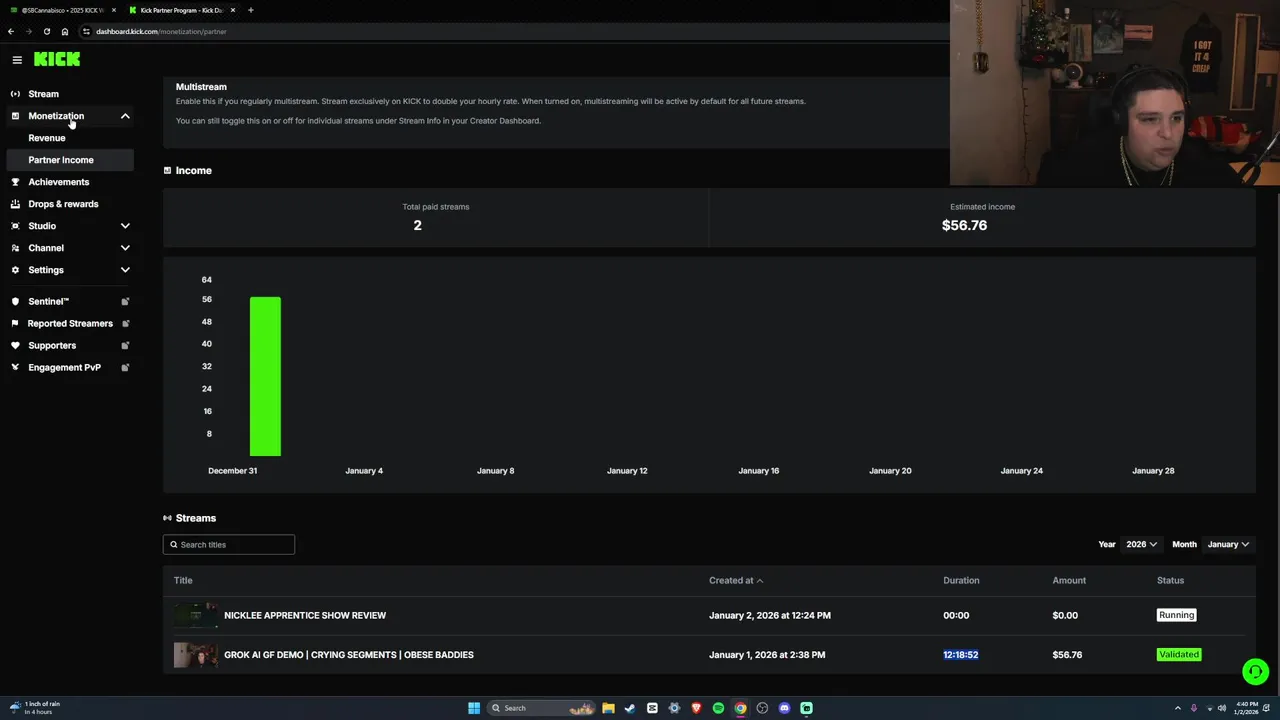This screenshot has height=720, width=1280.
Task: Open the Year 2026 dropdown
Action: (1141, 544)
